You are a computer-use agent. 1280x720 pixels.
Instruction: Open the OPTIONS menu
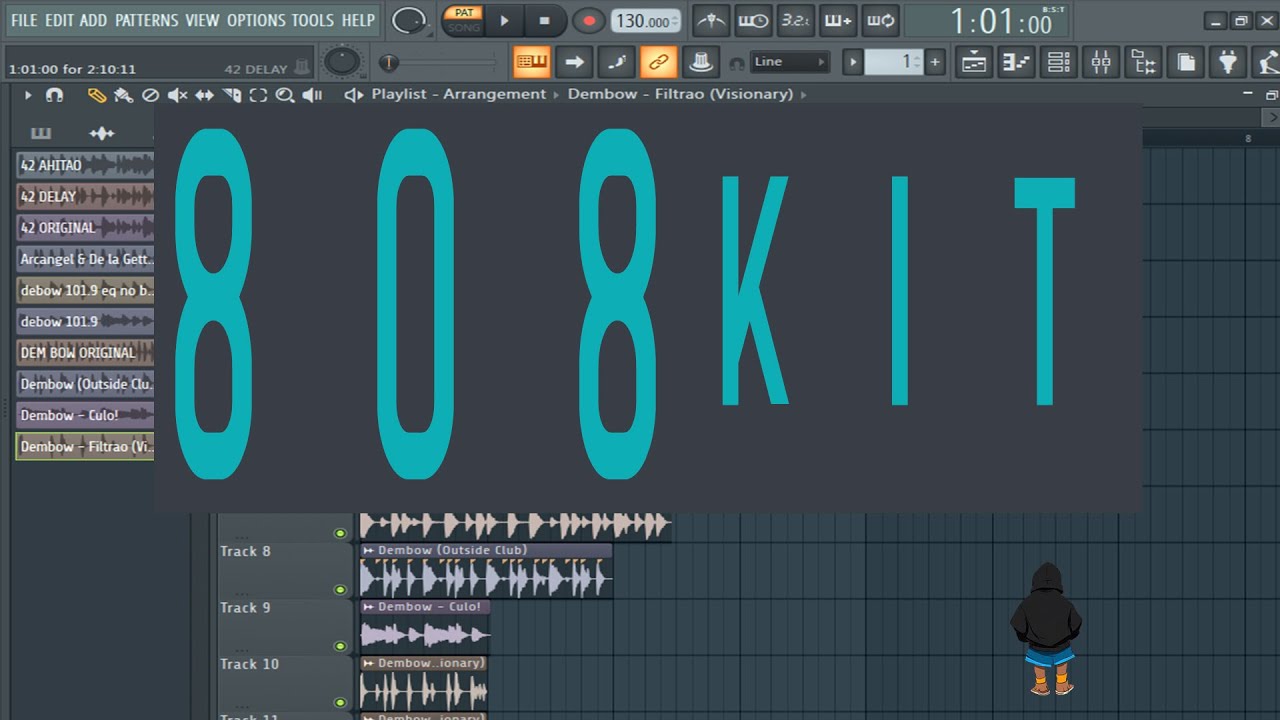point(256,20)
